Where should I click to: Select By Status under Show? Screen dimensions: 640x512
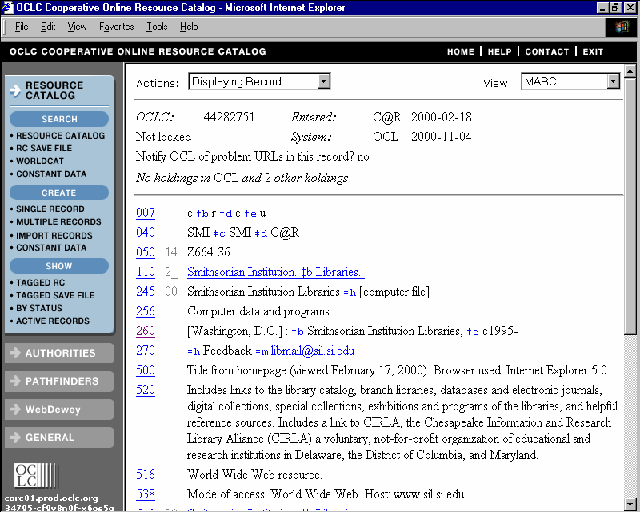click(41, 309)
